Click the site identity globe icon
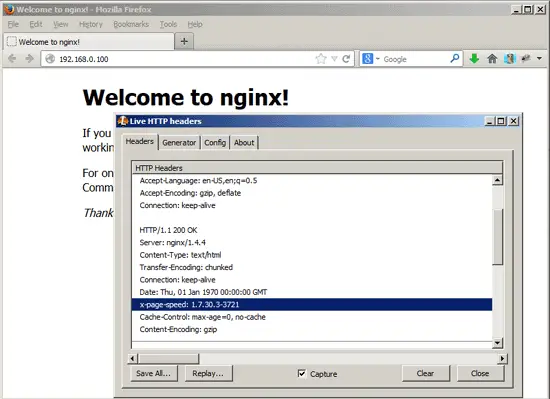Screen dimensions: 550x399 [x=50, y=59]
